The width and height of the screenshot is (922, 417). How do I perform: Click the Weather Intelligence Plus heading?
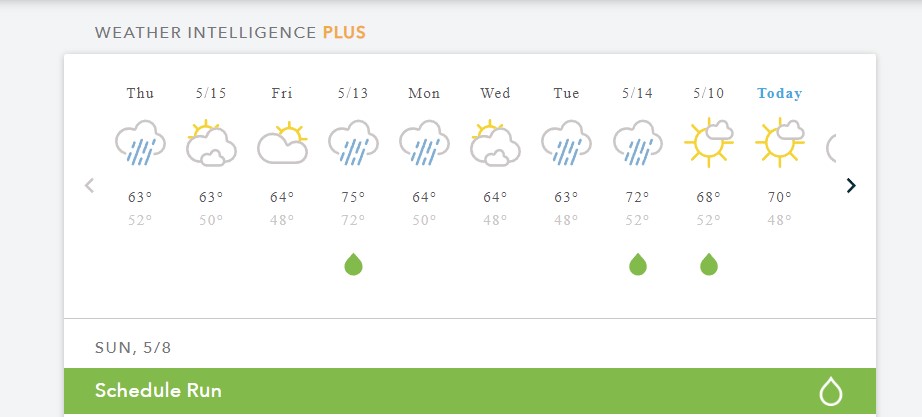pos(230,32)
